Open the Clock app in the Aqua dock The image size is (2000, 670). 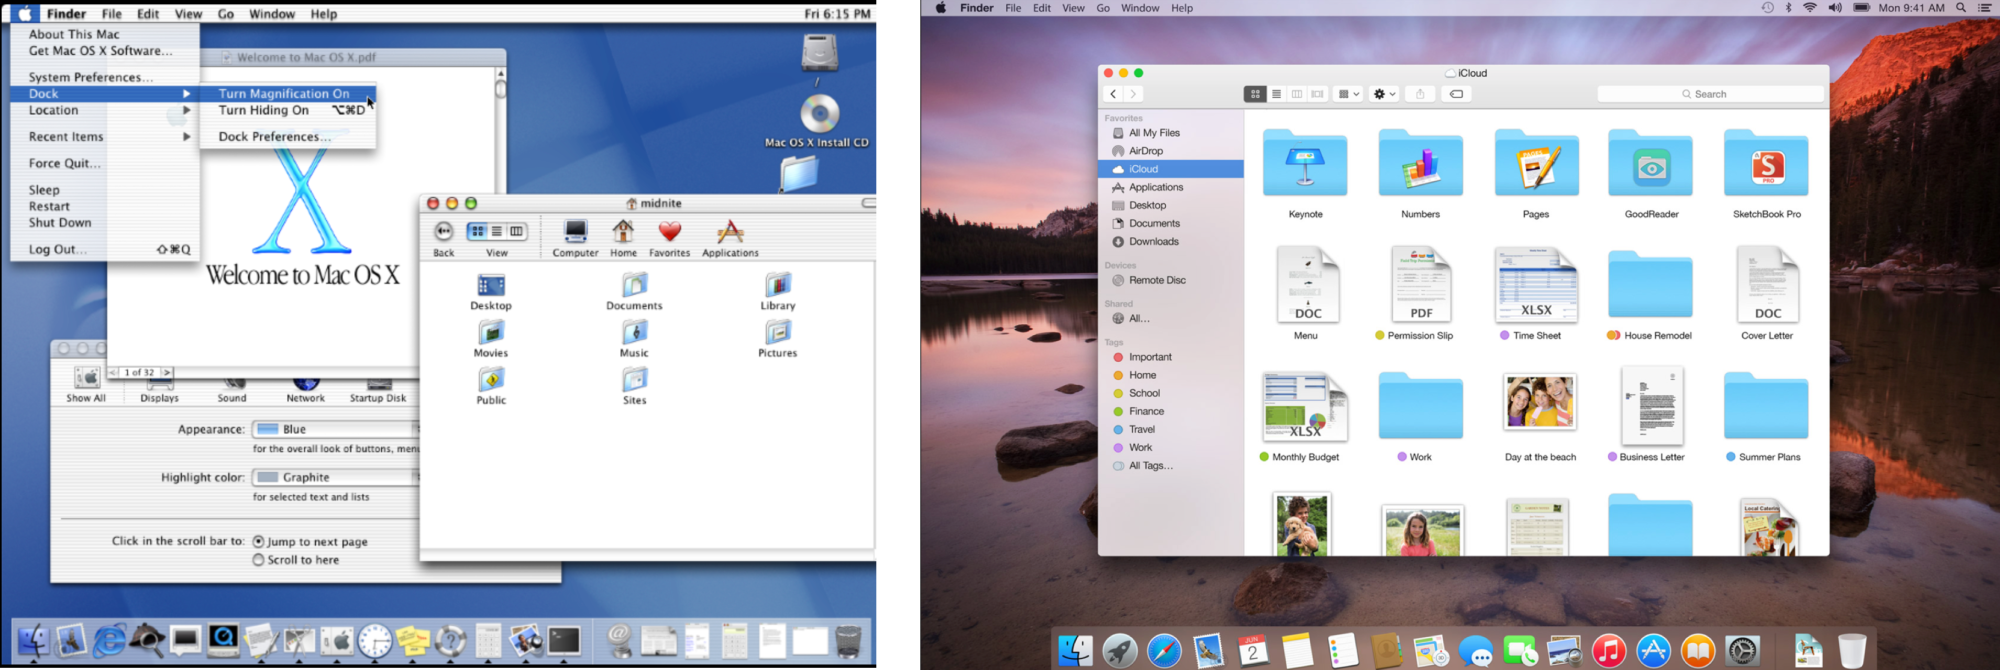375,640
